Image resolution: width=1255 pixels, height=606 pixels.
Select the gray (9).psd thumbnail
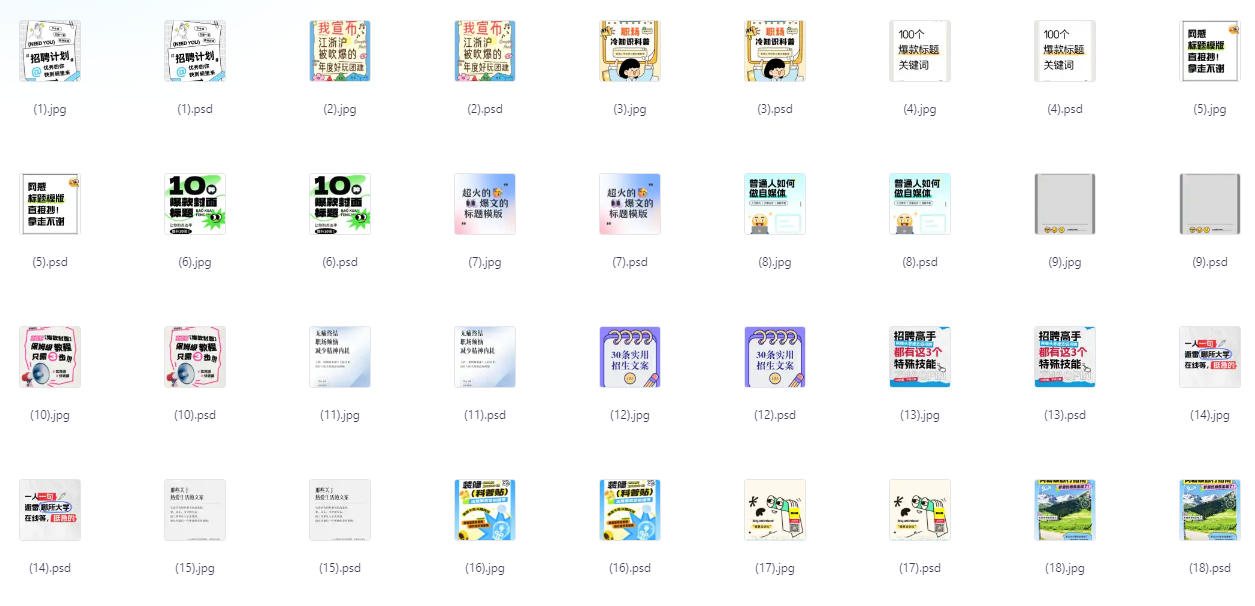point(1210,204)
